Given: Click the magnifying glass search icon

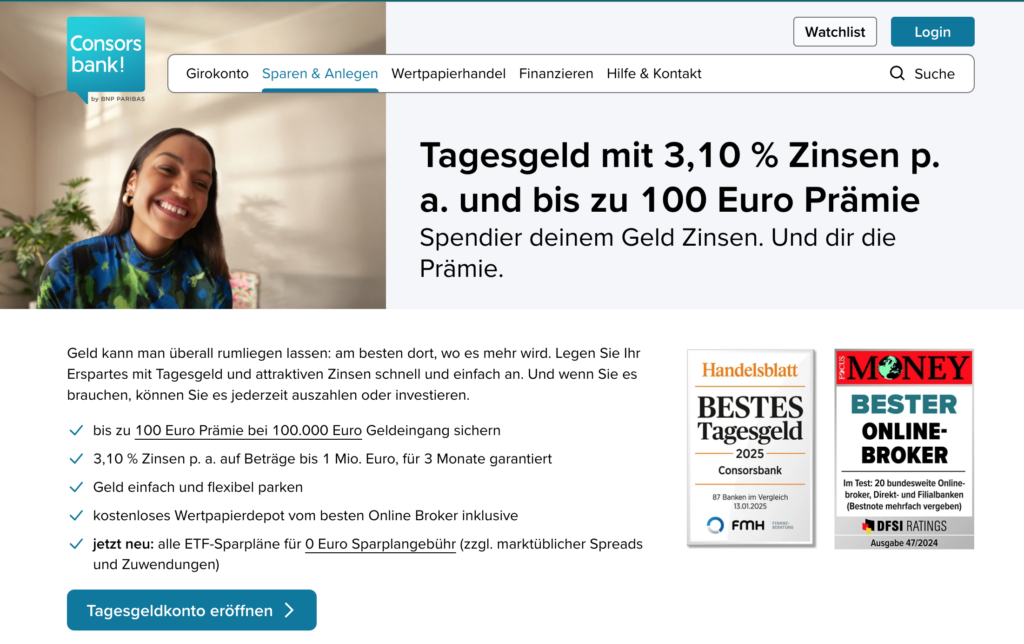Looking at the screenshot, I should click(x=897, y=73).
